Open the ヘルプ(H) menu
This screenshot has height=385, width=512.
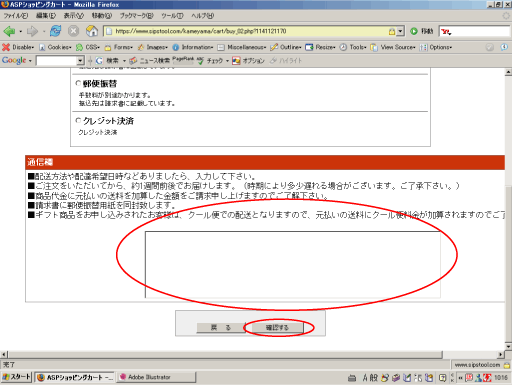click(202, 16)
